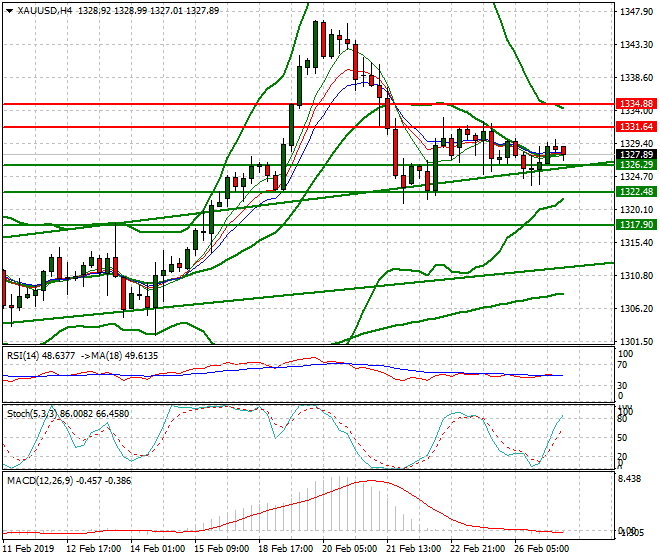Click the 1343.30 price scale value
Image resolution: width=660 pixels, height=560 pixels.
(x=637, y=44)
